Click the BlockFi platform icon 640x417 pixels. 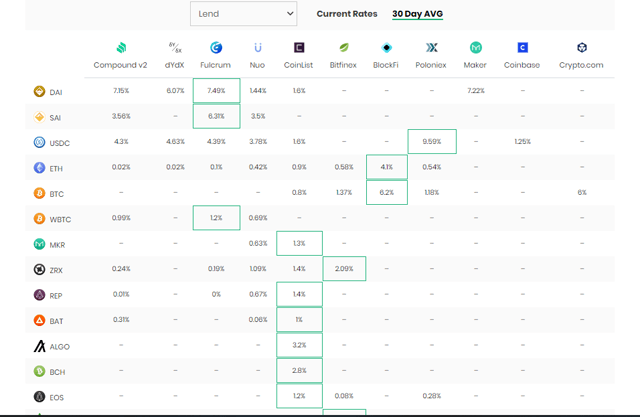386,48
